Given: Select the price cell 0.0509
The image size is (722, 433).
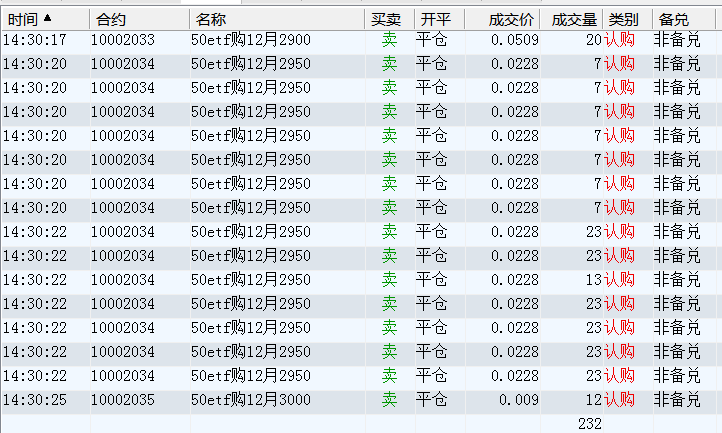Looking at the screenshot, I should tap(515, 40).
